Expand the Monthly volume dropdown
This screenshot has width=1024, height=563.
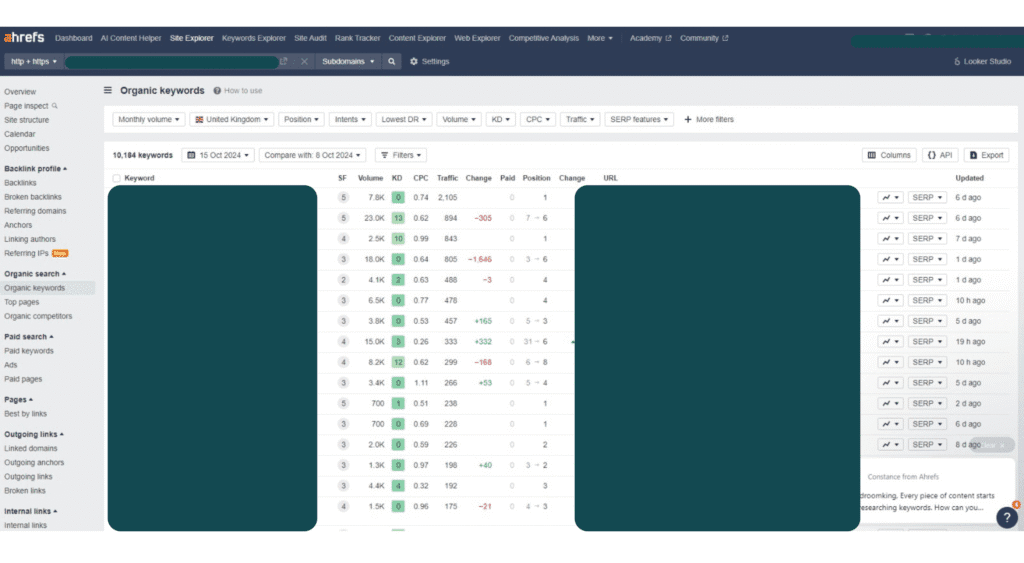tap(149, 119)
